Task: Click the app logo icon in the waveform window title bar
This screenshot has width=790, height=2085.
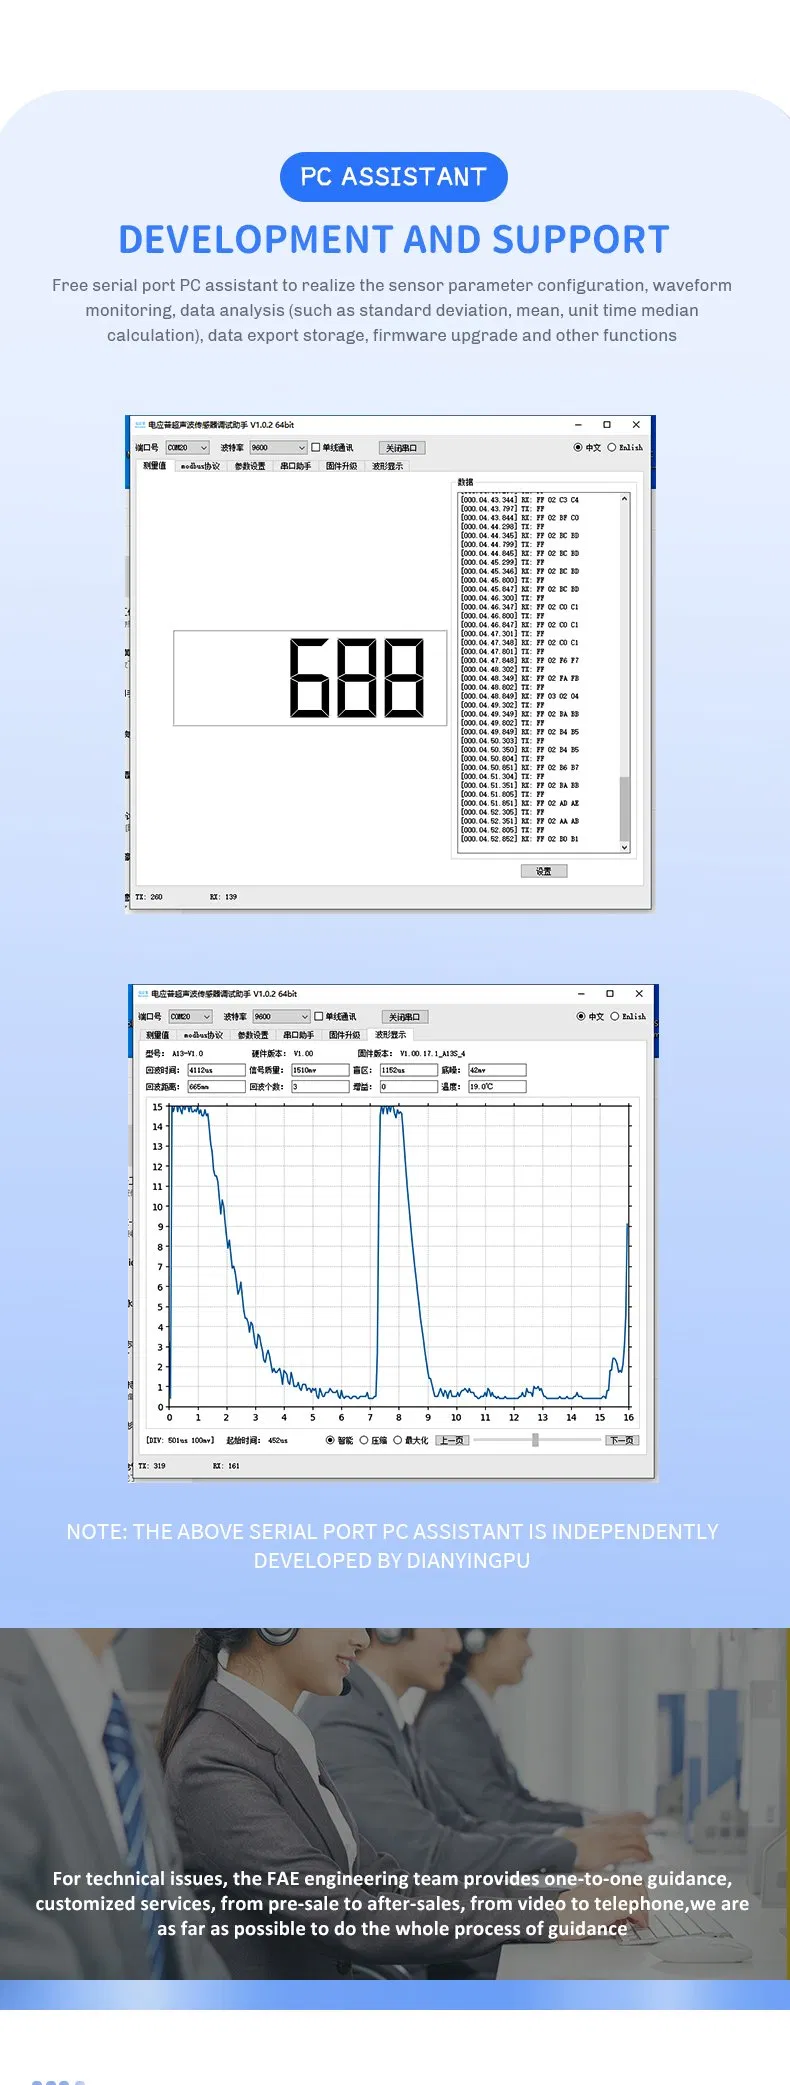Action: point(143,994)
